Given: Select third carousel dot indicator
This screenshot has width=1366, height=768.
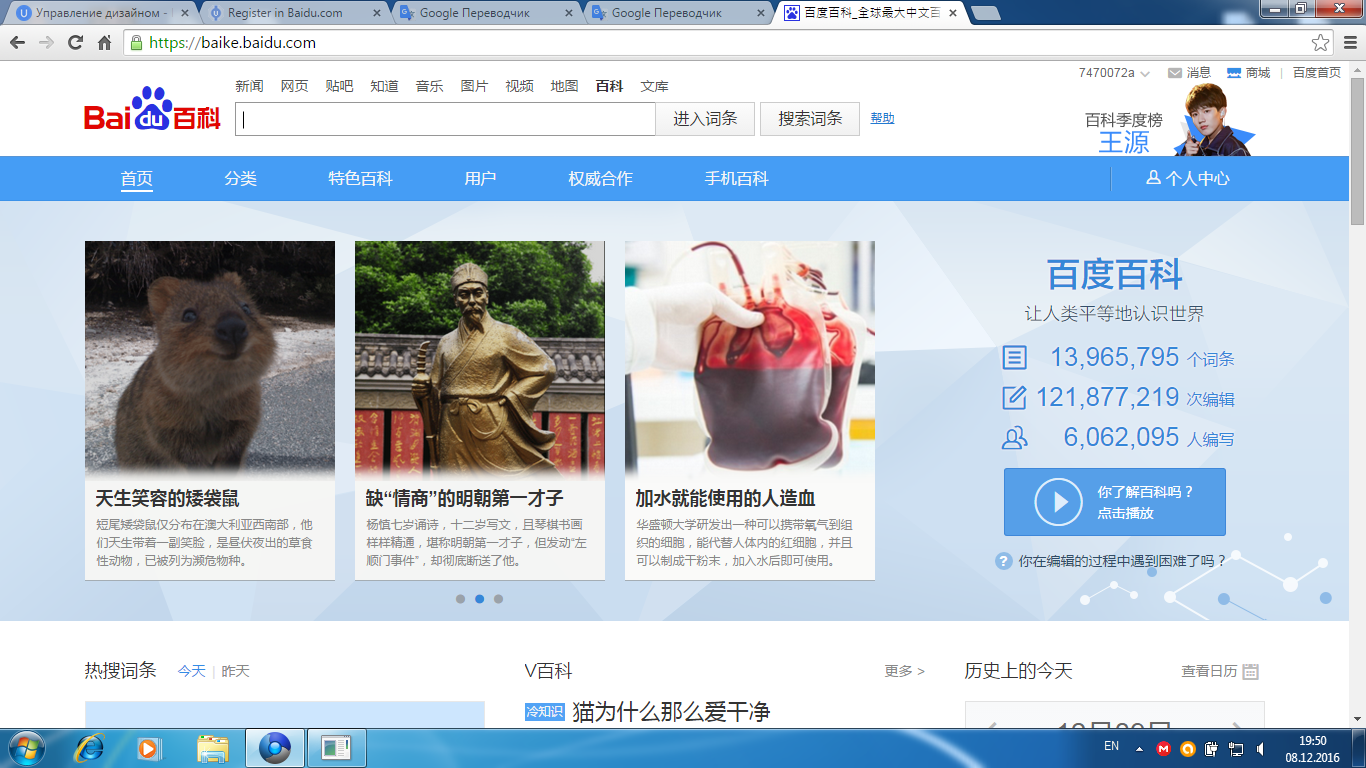Looking at the screenshot, I should tap(498, 599).
